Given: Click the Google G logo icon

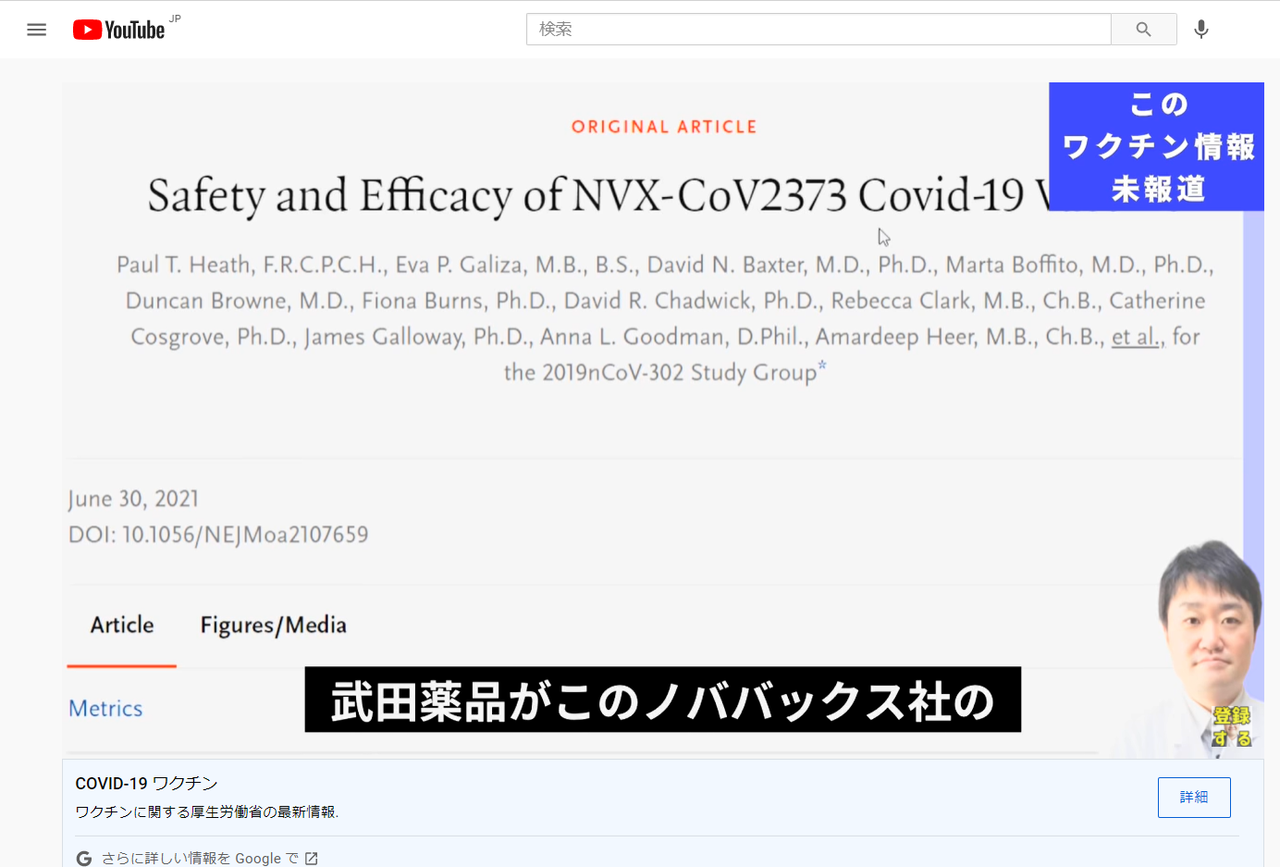Looking at the screenshot, I should click(x=84, y=858).
